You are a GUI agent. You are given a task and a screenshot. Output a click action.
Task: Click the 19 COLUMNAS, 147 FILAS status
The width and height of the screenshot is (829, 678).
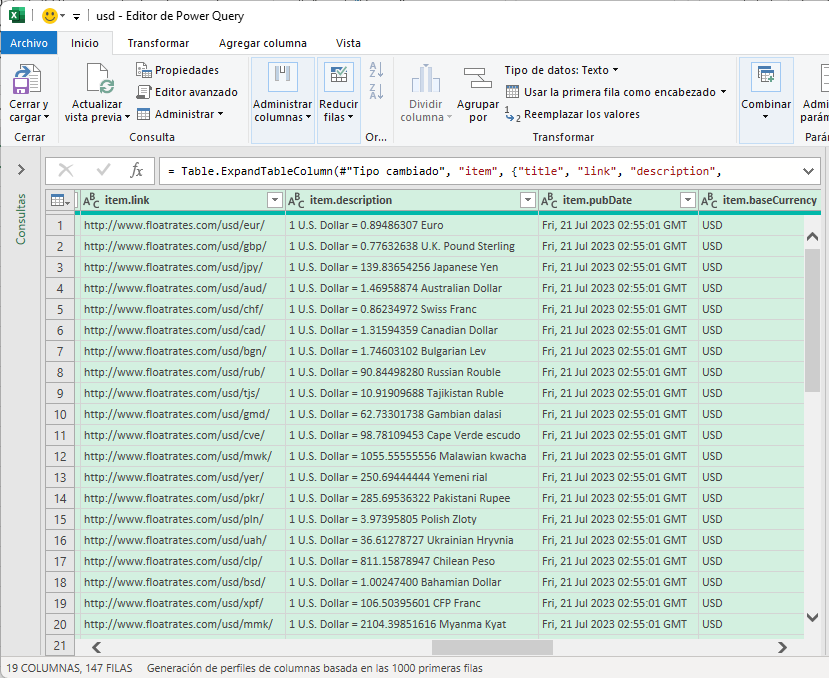click(69, 668)
